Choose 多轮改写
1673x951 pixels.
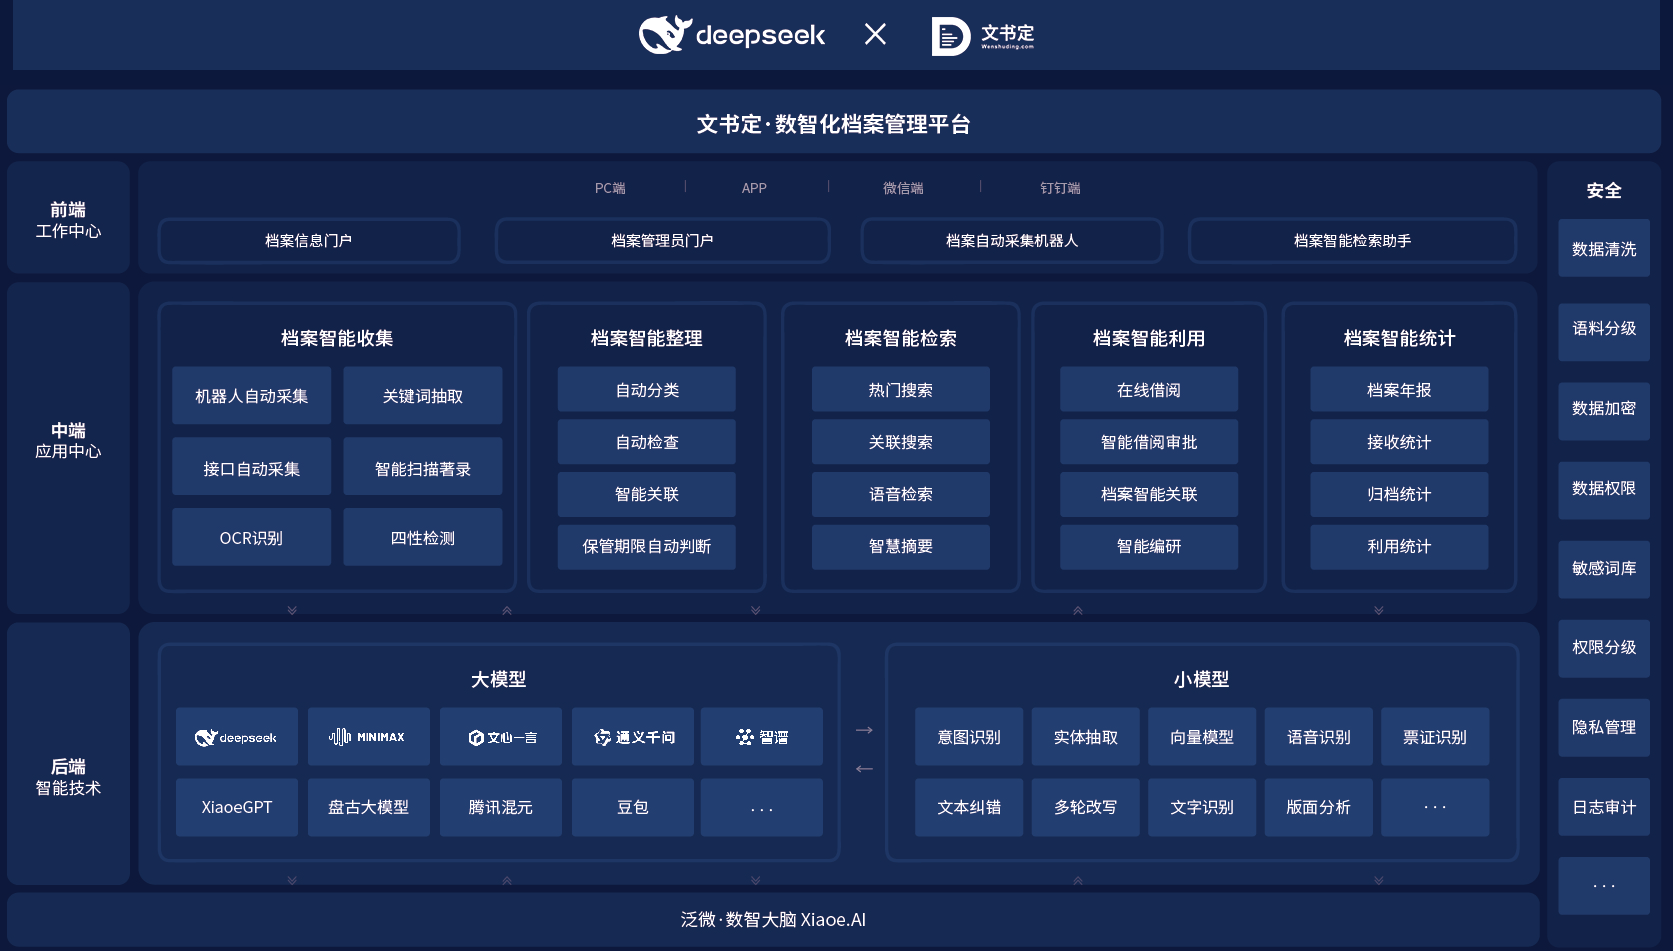tap(1086, 807)
